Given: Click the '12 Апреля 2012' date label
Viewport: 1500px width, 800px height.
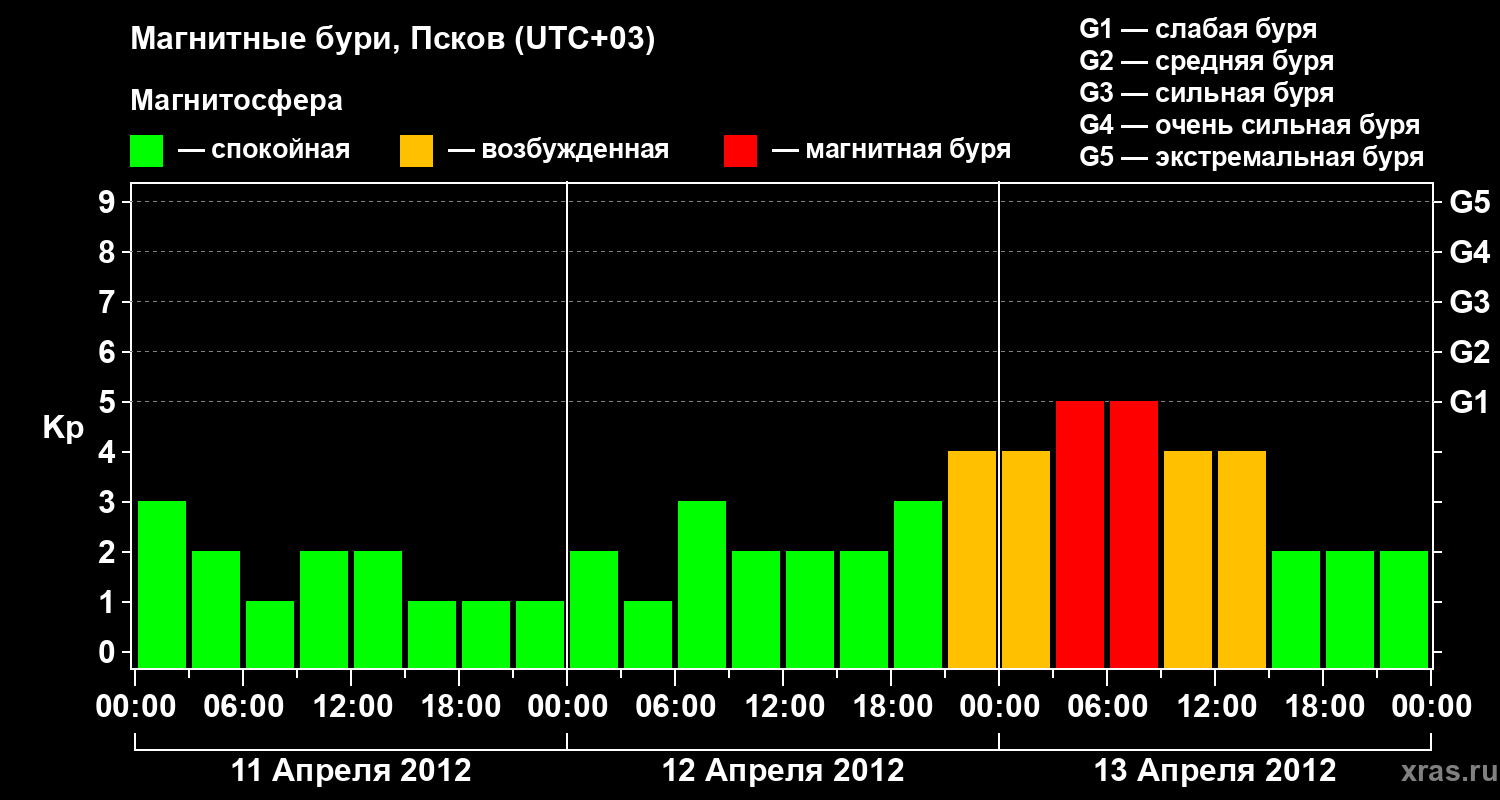Looking at the screenshot, I should (x=783, y=771).
